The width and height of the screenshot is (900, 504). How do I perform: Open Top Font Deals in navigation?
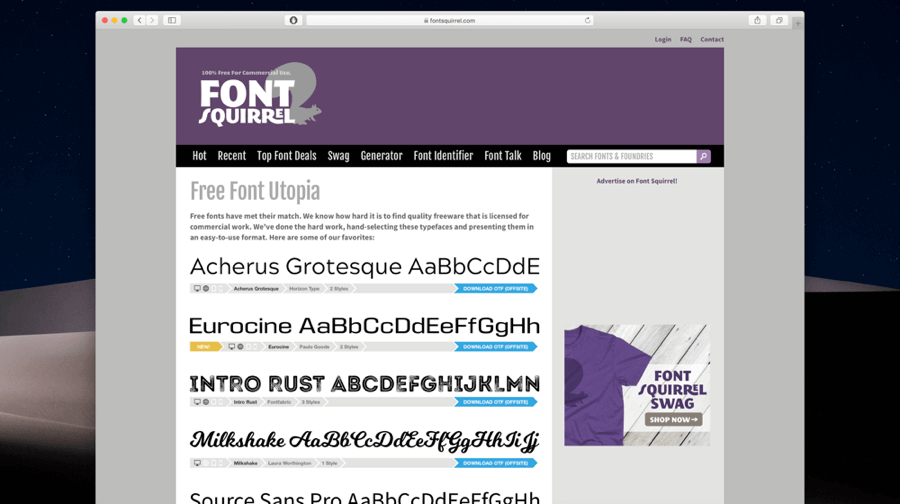coord(286,156)
